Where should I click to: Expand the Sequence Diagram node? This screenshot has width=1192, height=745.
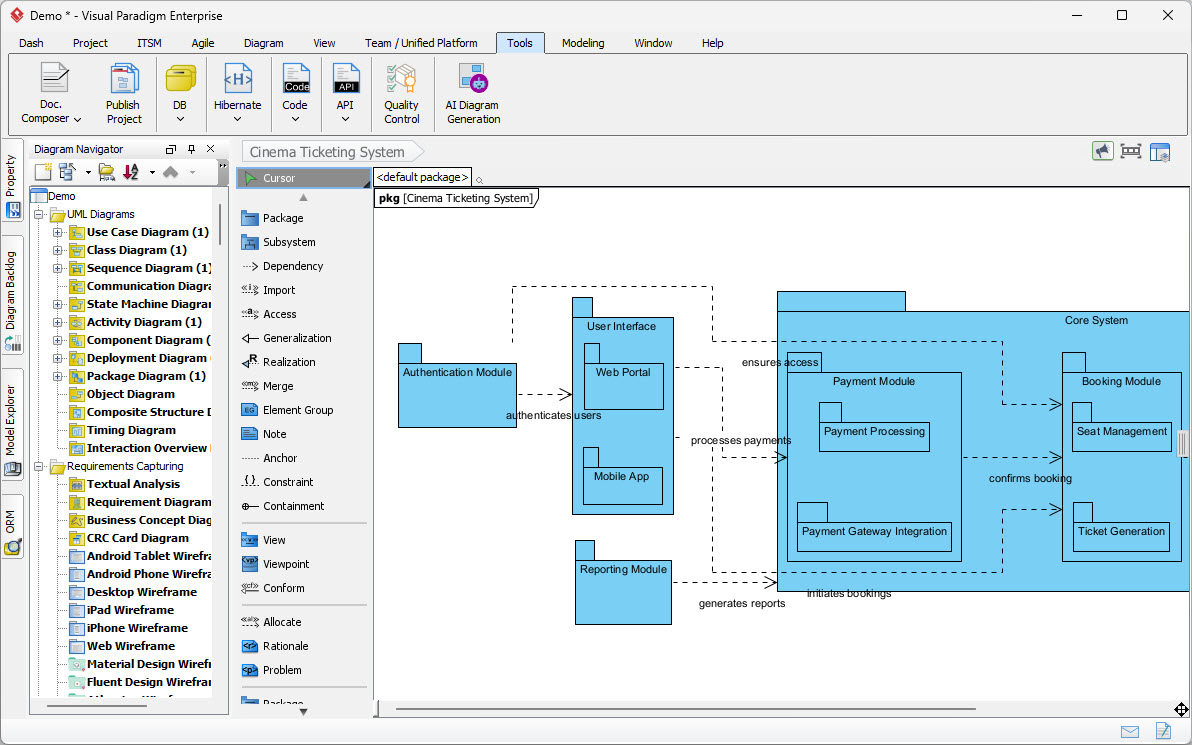(58, 268)
